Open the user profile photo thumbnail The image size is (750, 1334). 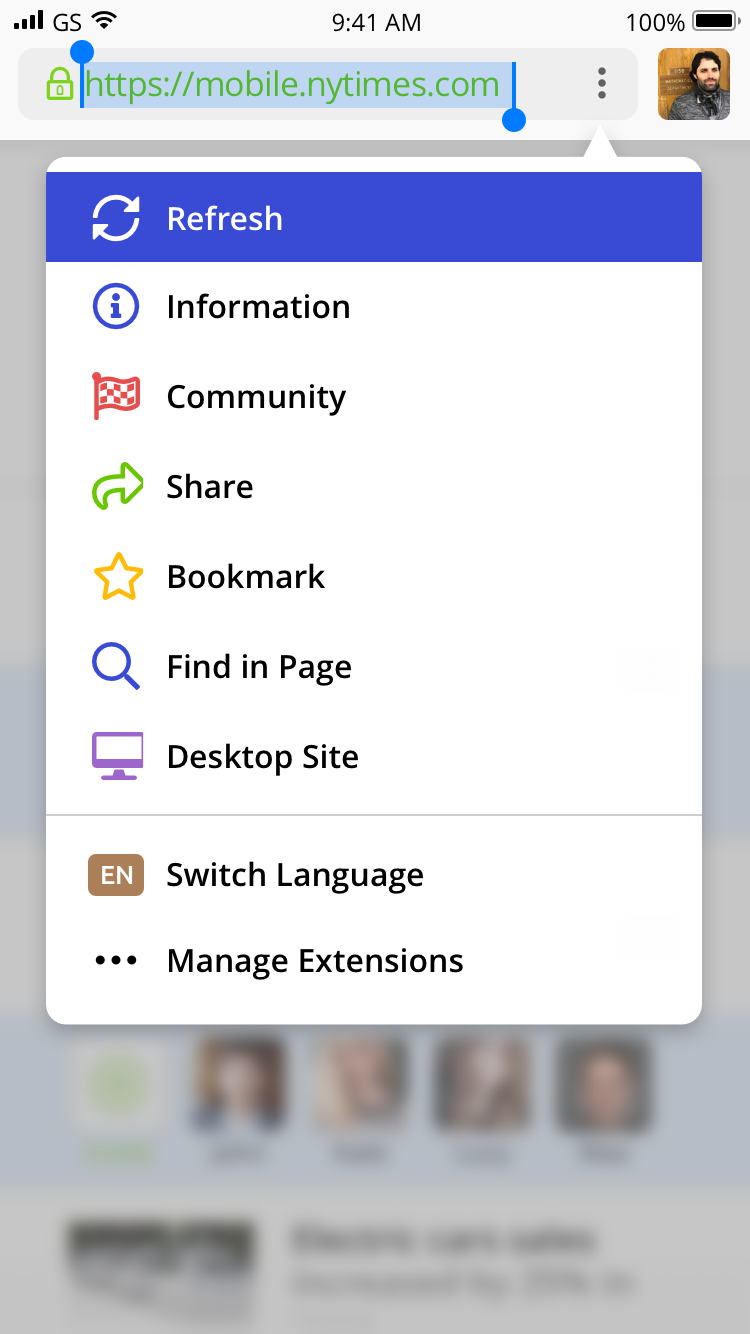(x=694, y=84)
